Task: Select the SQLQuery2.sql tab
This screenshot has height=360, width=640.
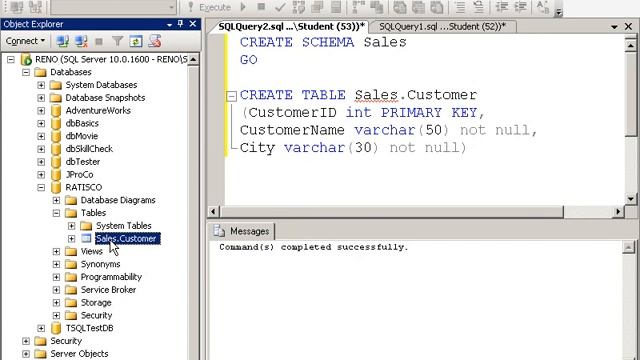Action: click(x=291, y=27)
